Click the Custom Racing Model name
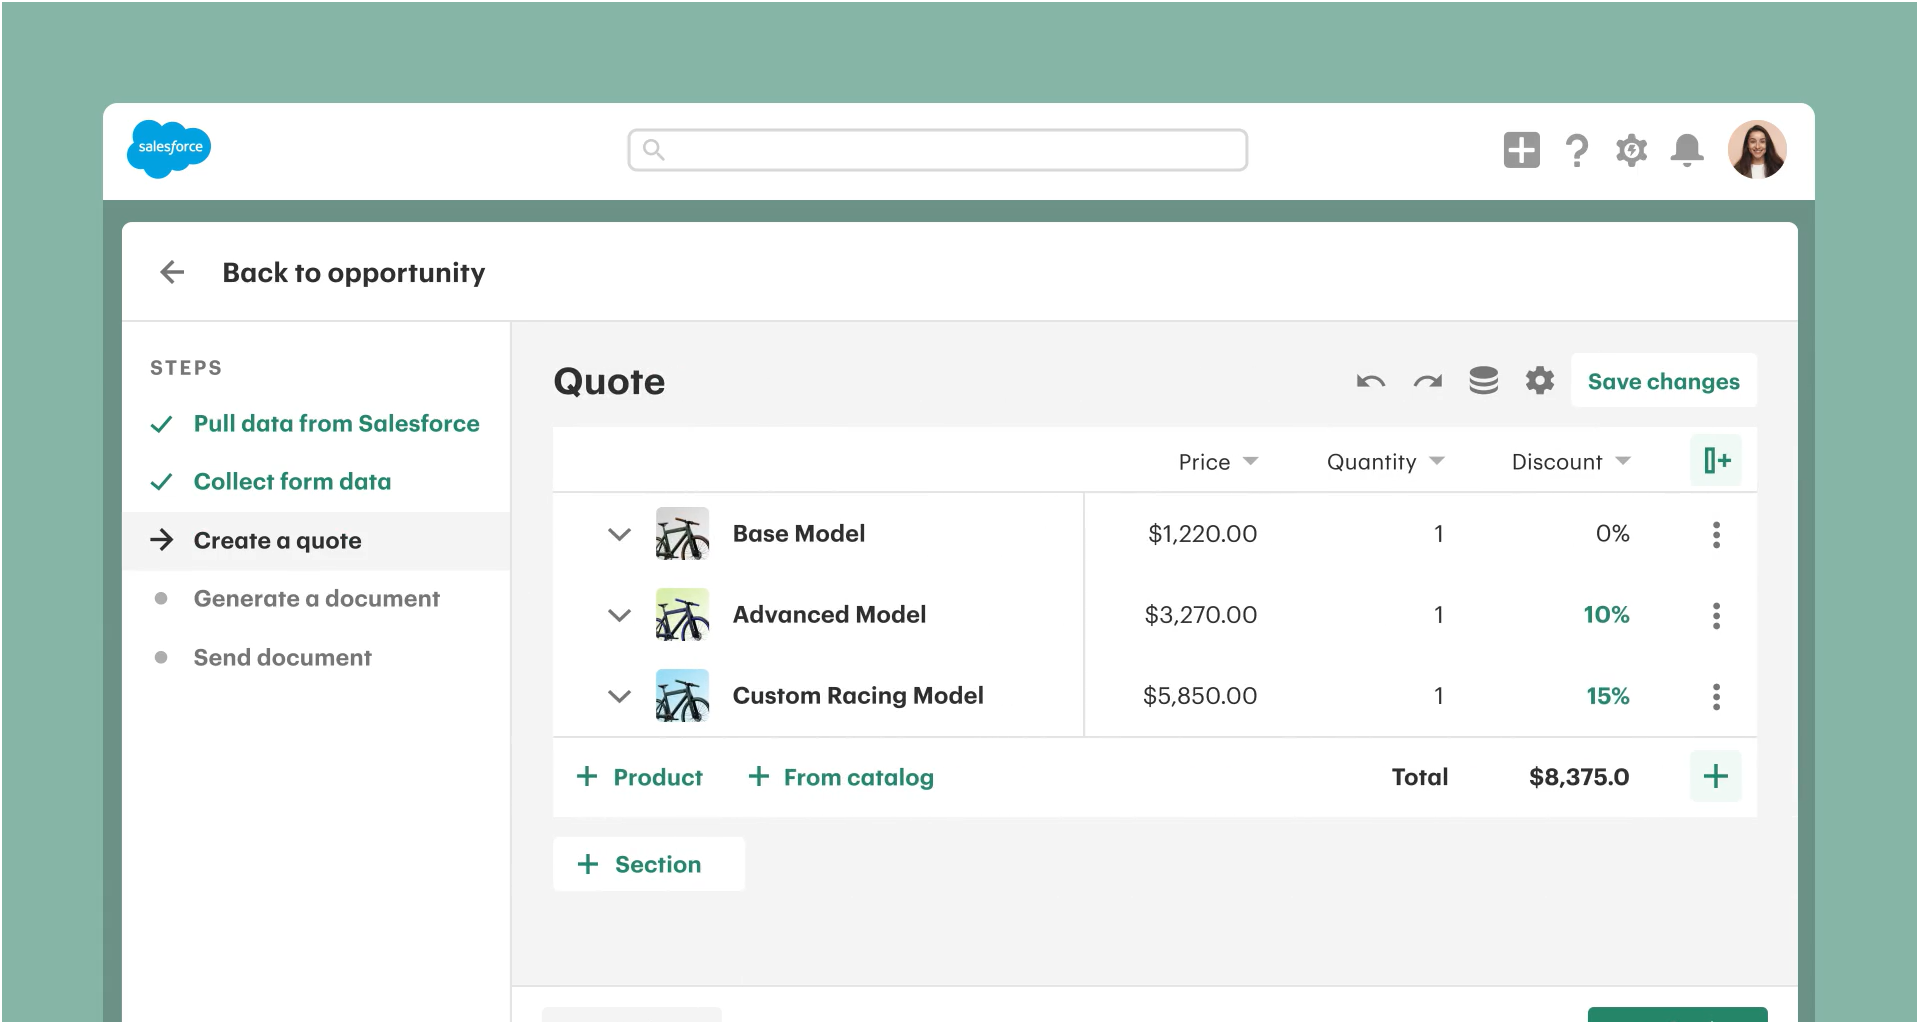Screen dimensions: 1917x1022 coord(858,696)
